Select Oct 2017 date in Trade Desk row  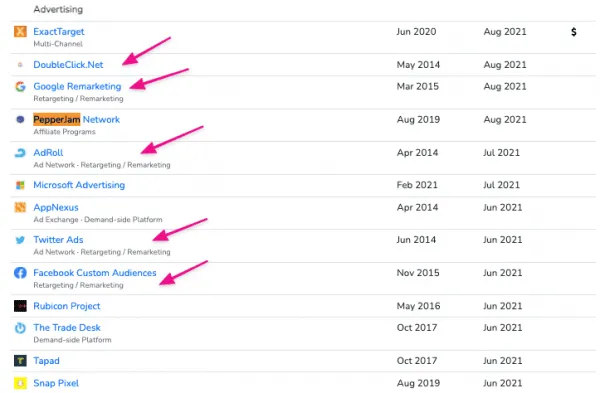click(417, 328)
